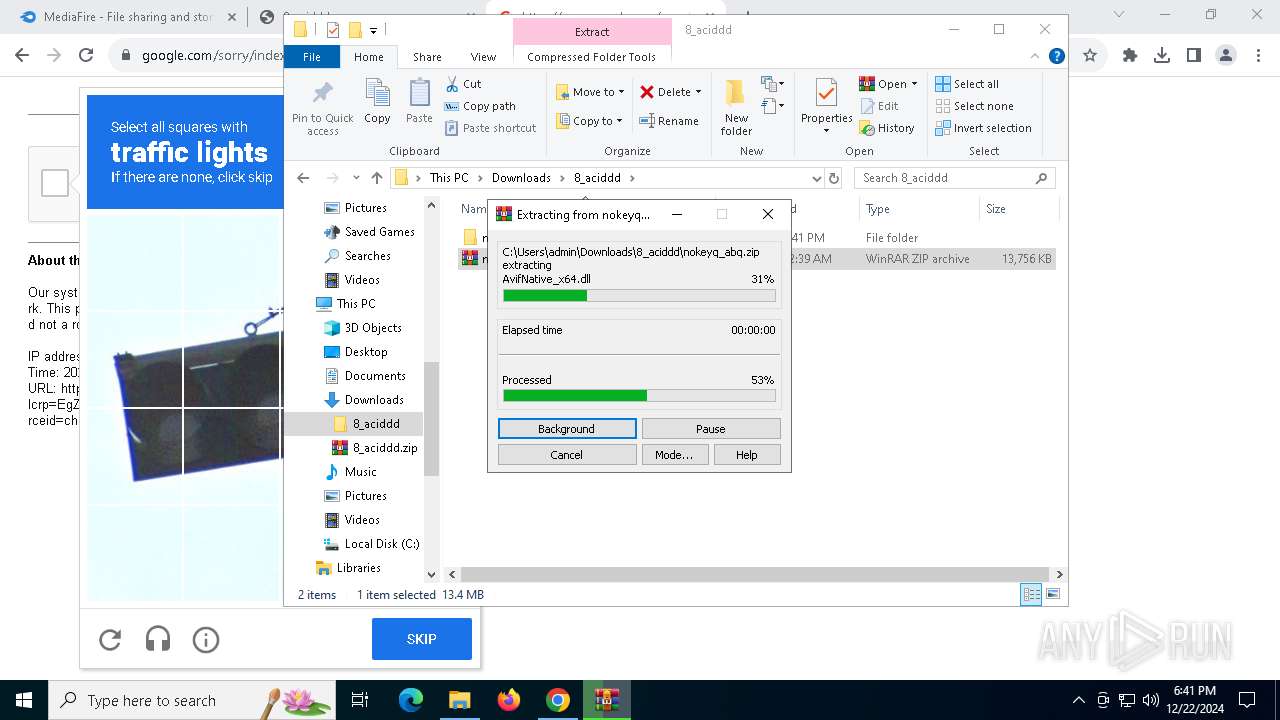The image size is (1280, 720).
Task: Open captcha help info icon
Action: (206, 639)
